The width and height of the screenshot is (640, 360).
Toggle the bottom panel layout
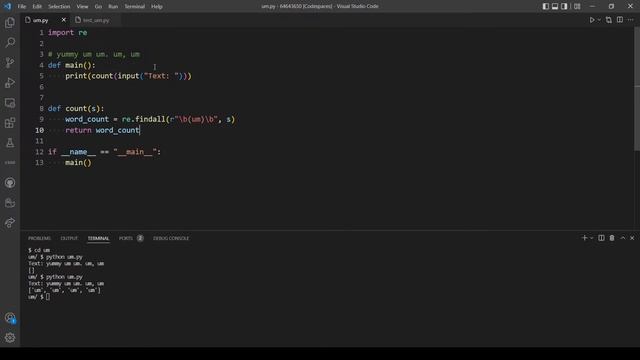555,6
